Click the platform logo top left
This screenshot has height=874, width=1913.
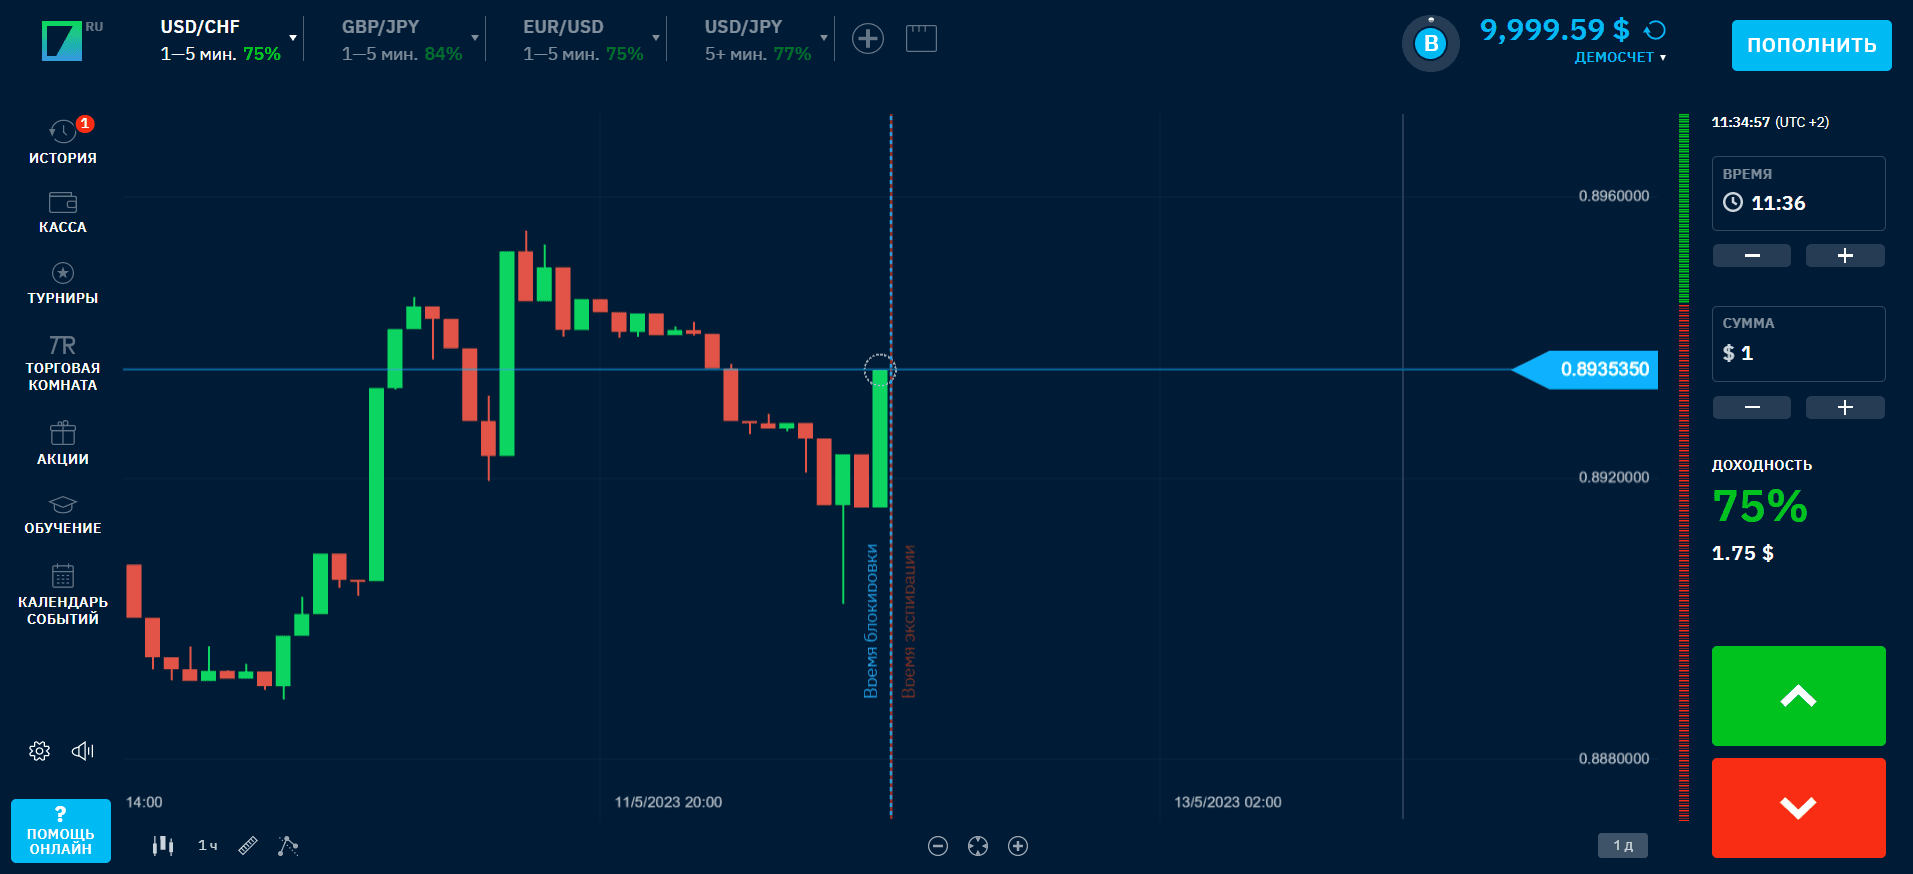tap(62, 41)
